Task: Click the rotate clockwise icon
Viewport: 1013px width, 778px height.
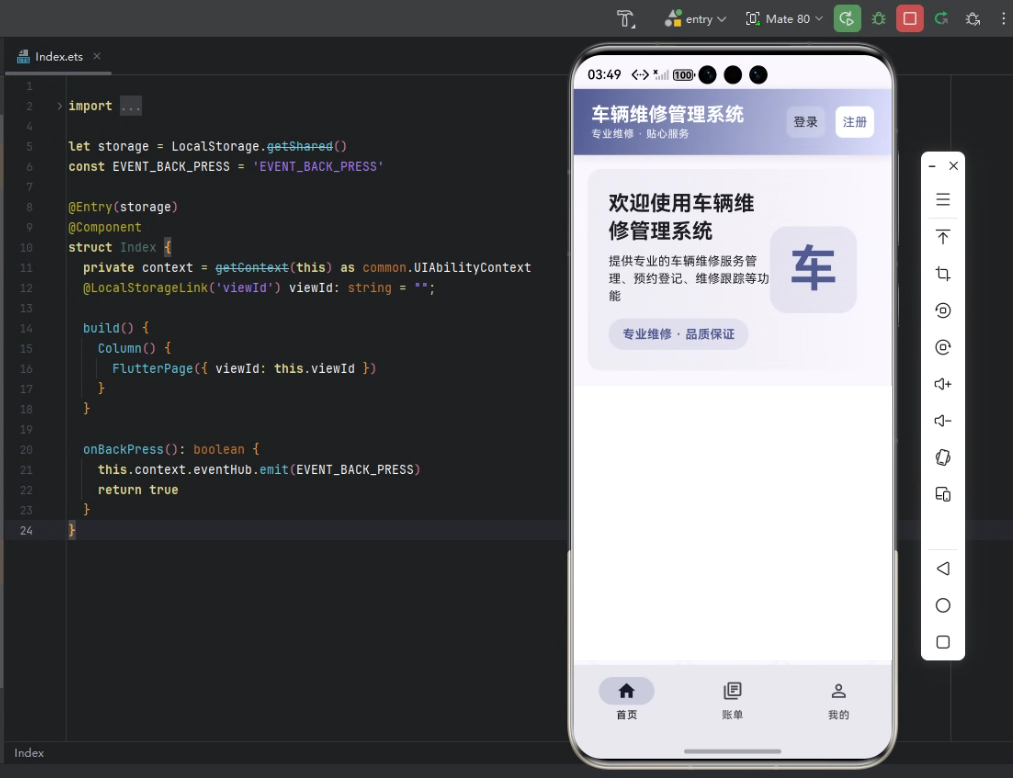Action: (943, 347)
